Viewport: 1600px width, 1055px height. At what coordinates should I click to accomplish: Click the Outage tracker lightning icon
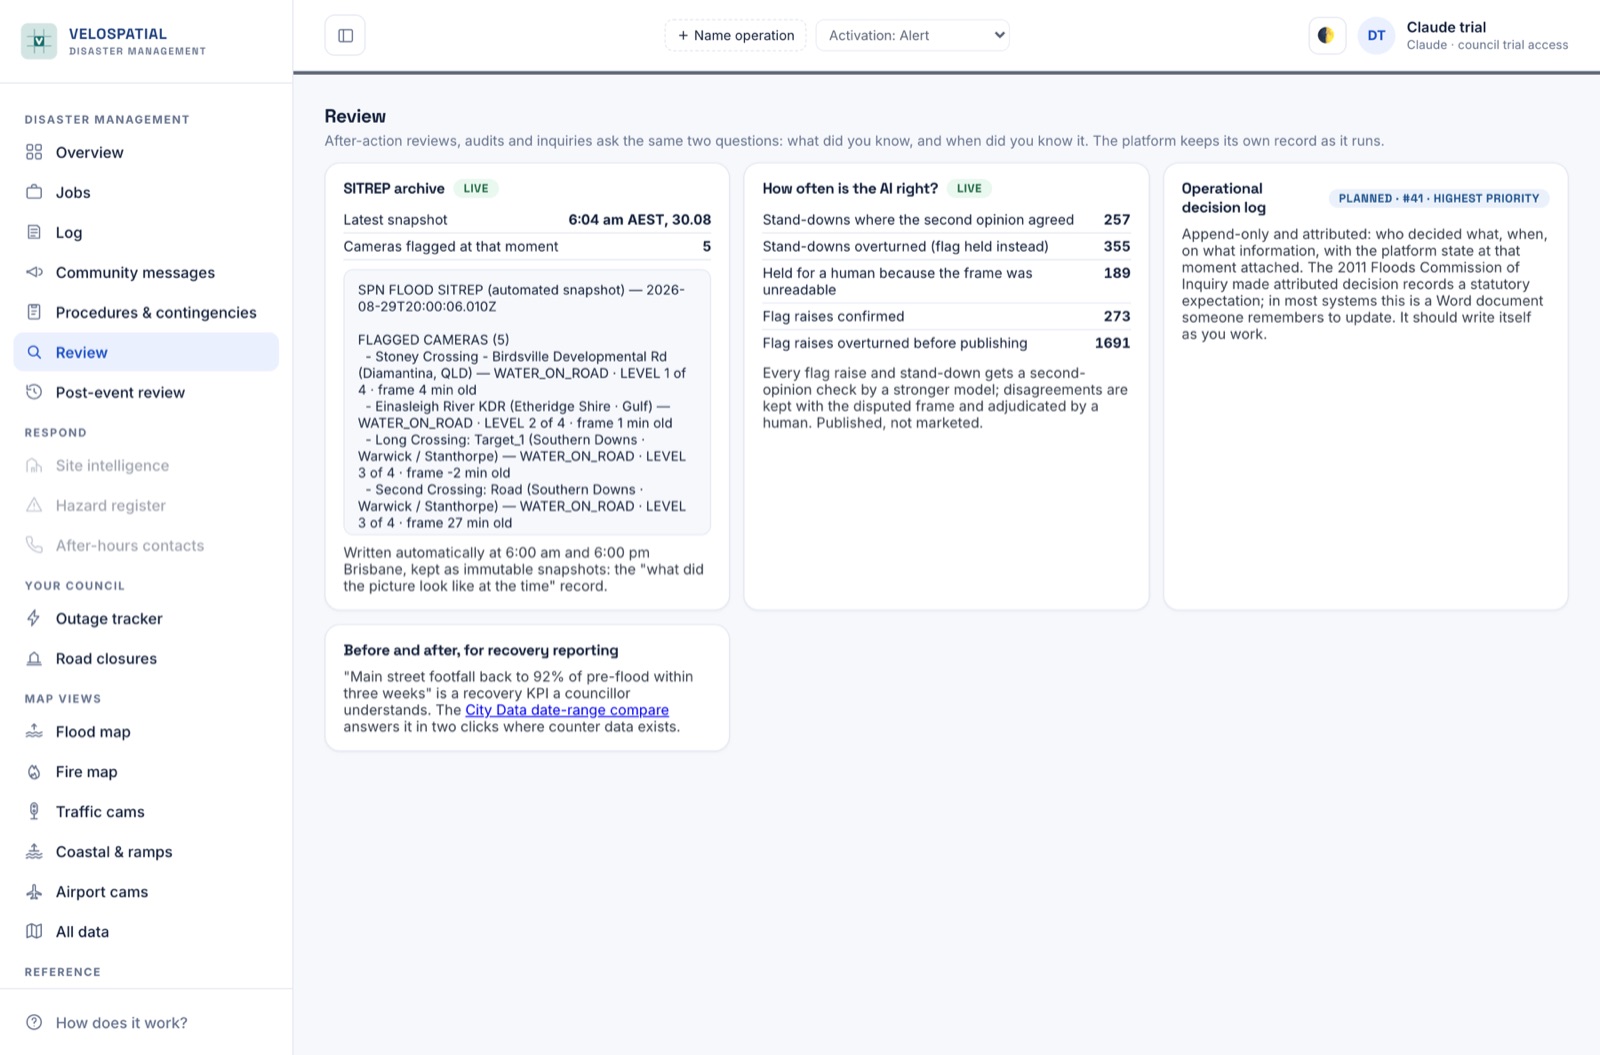click(x=34, y=618)
